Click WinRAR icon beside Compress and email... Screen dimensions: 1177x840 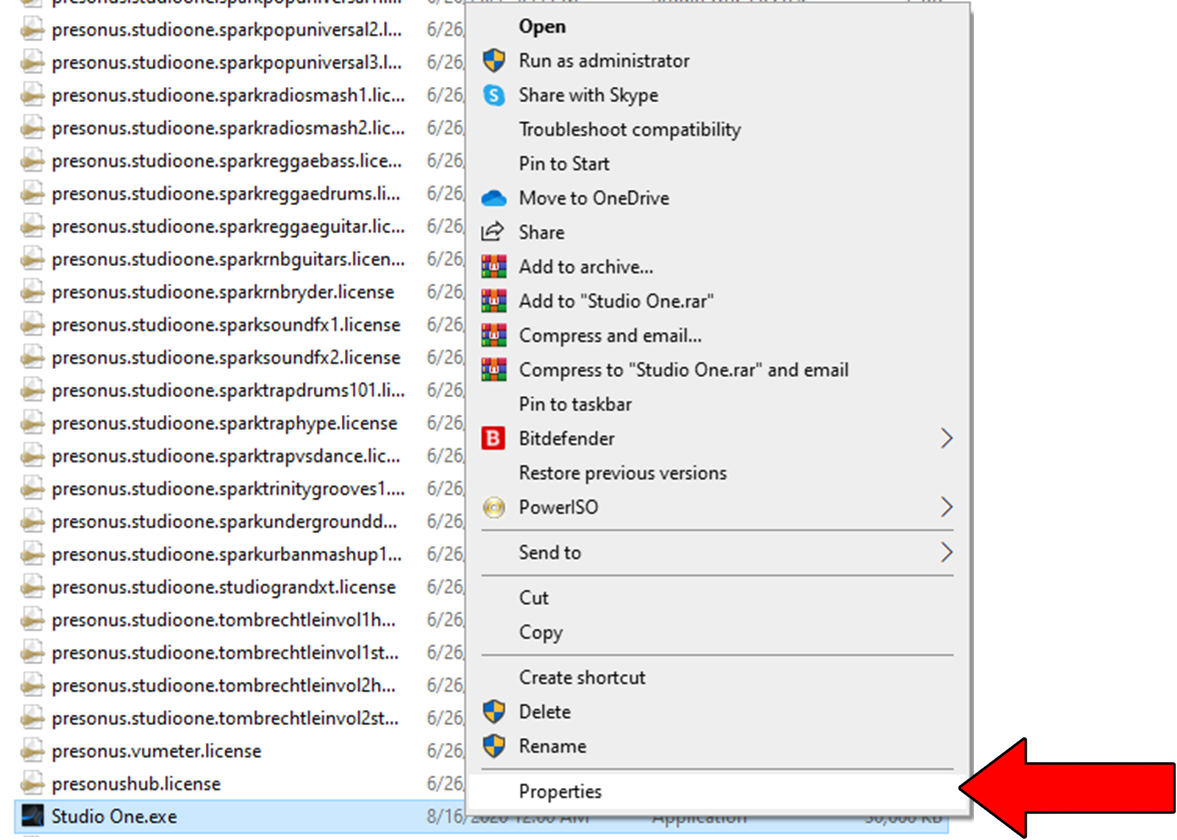click(494, 336)
